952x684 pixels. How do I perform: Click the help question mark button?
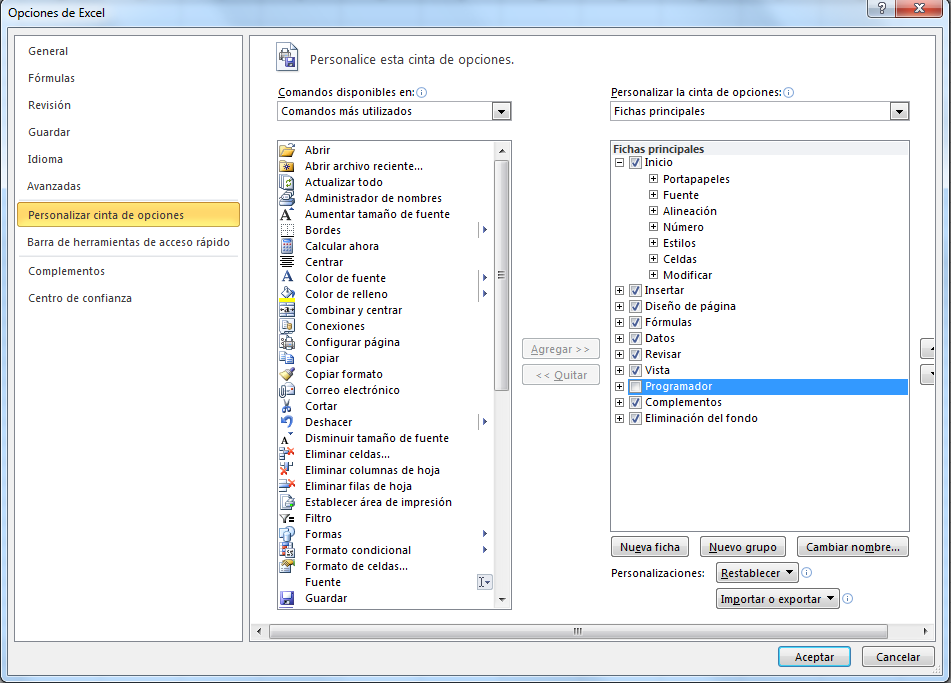pyautogui.click(x=882, y=8)
